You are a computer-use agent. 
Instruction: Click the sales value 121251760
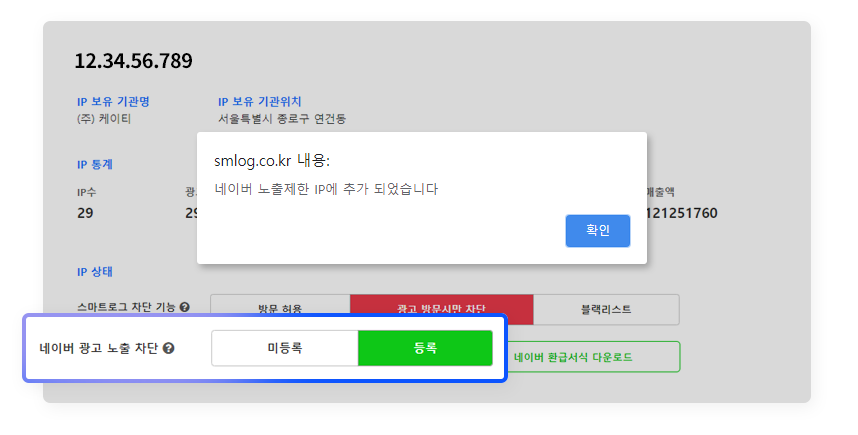[681, 213]
